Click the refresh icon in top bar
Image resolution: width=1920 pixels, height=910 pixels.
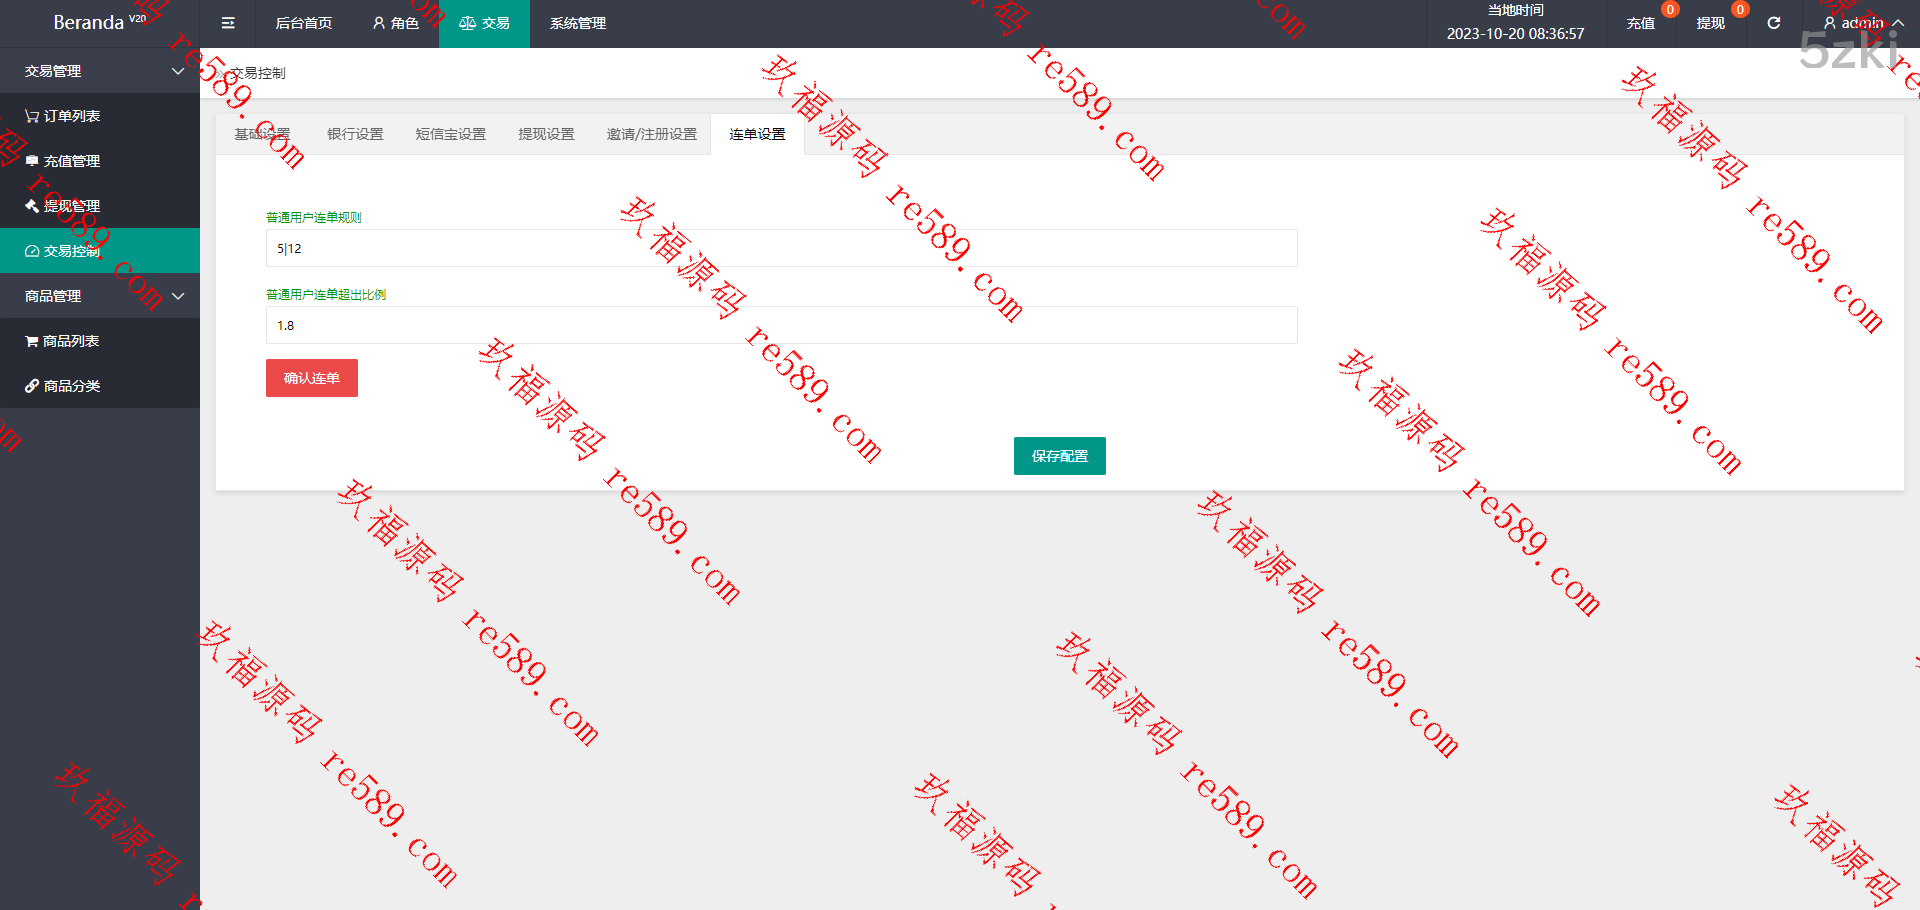click(x=1773, y=23)
